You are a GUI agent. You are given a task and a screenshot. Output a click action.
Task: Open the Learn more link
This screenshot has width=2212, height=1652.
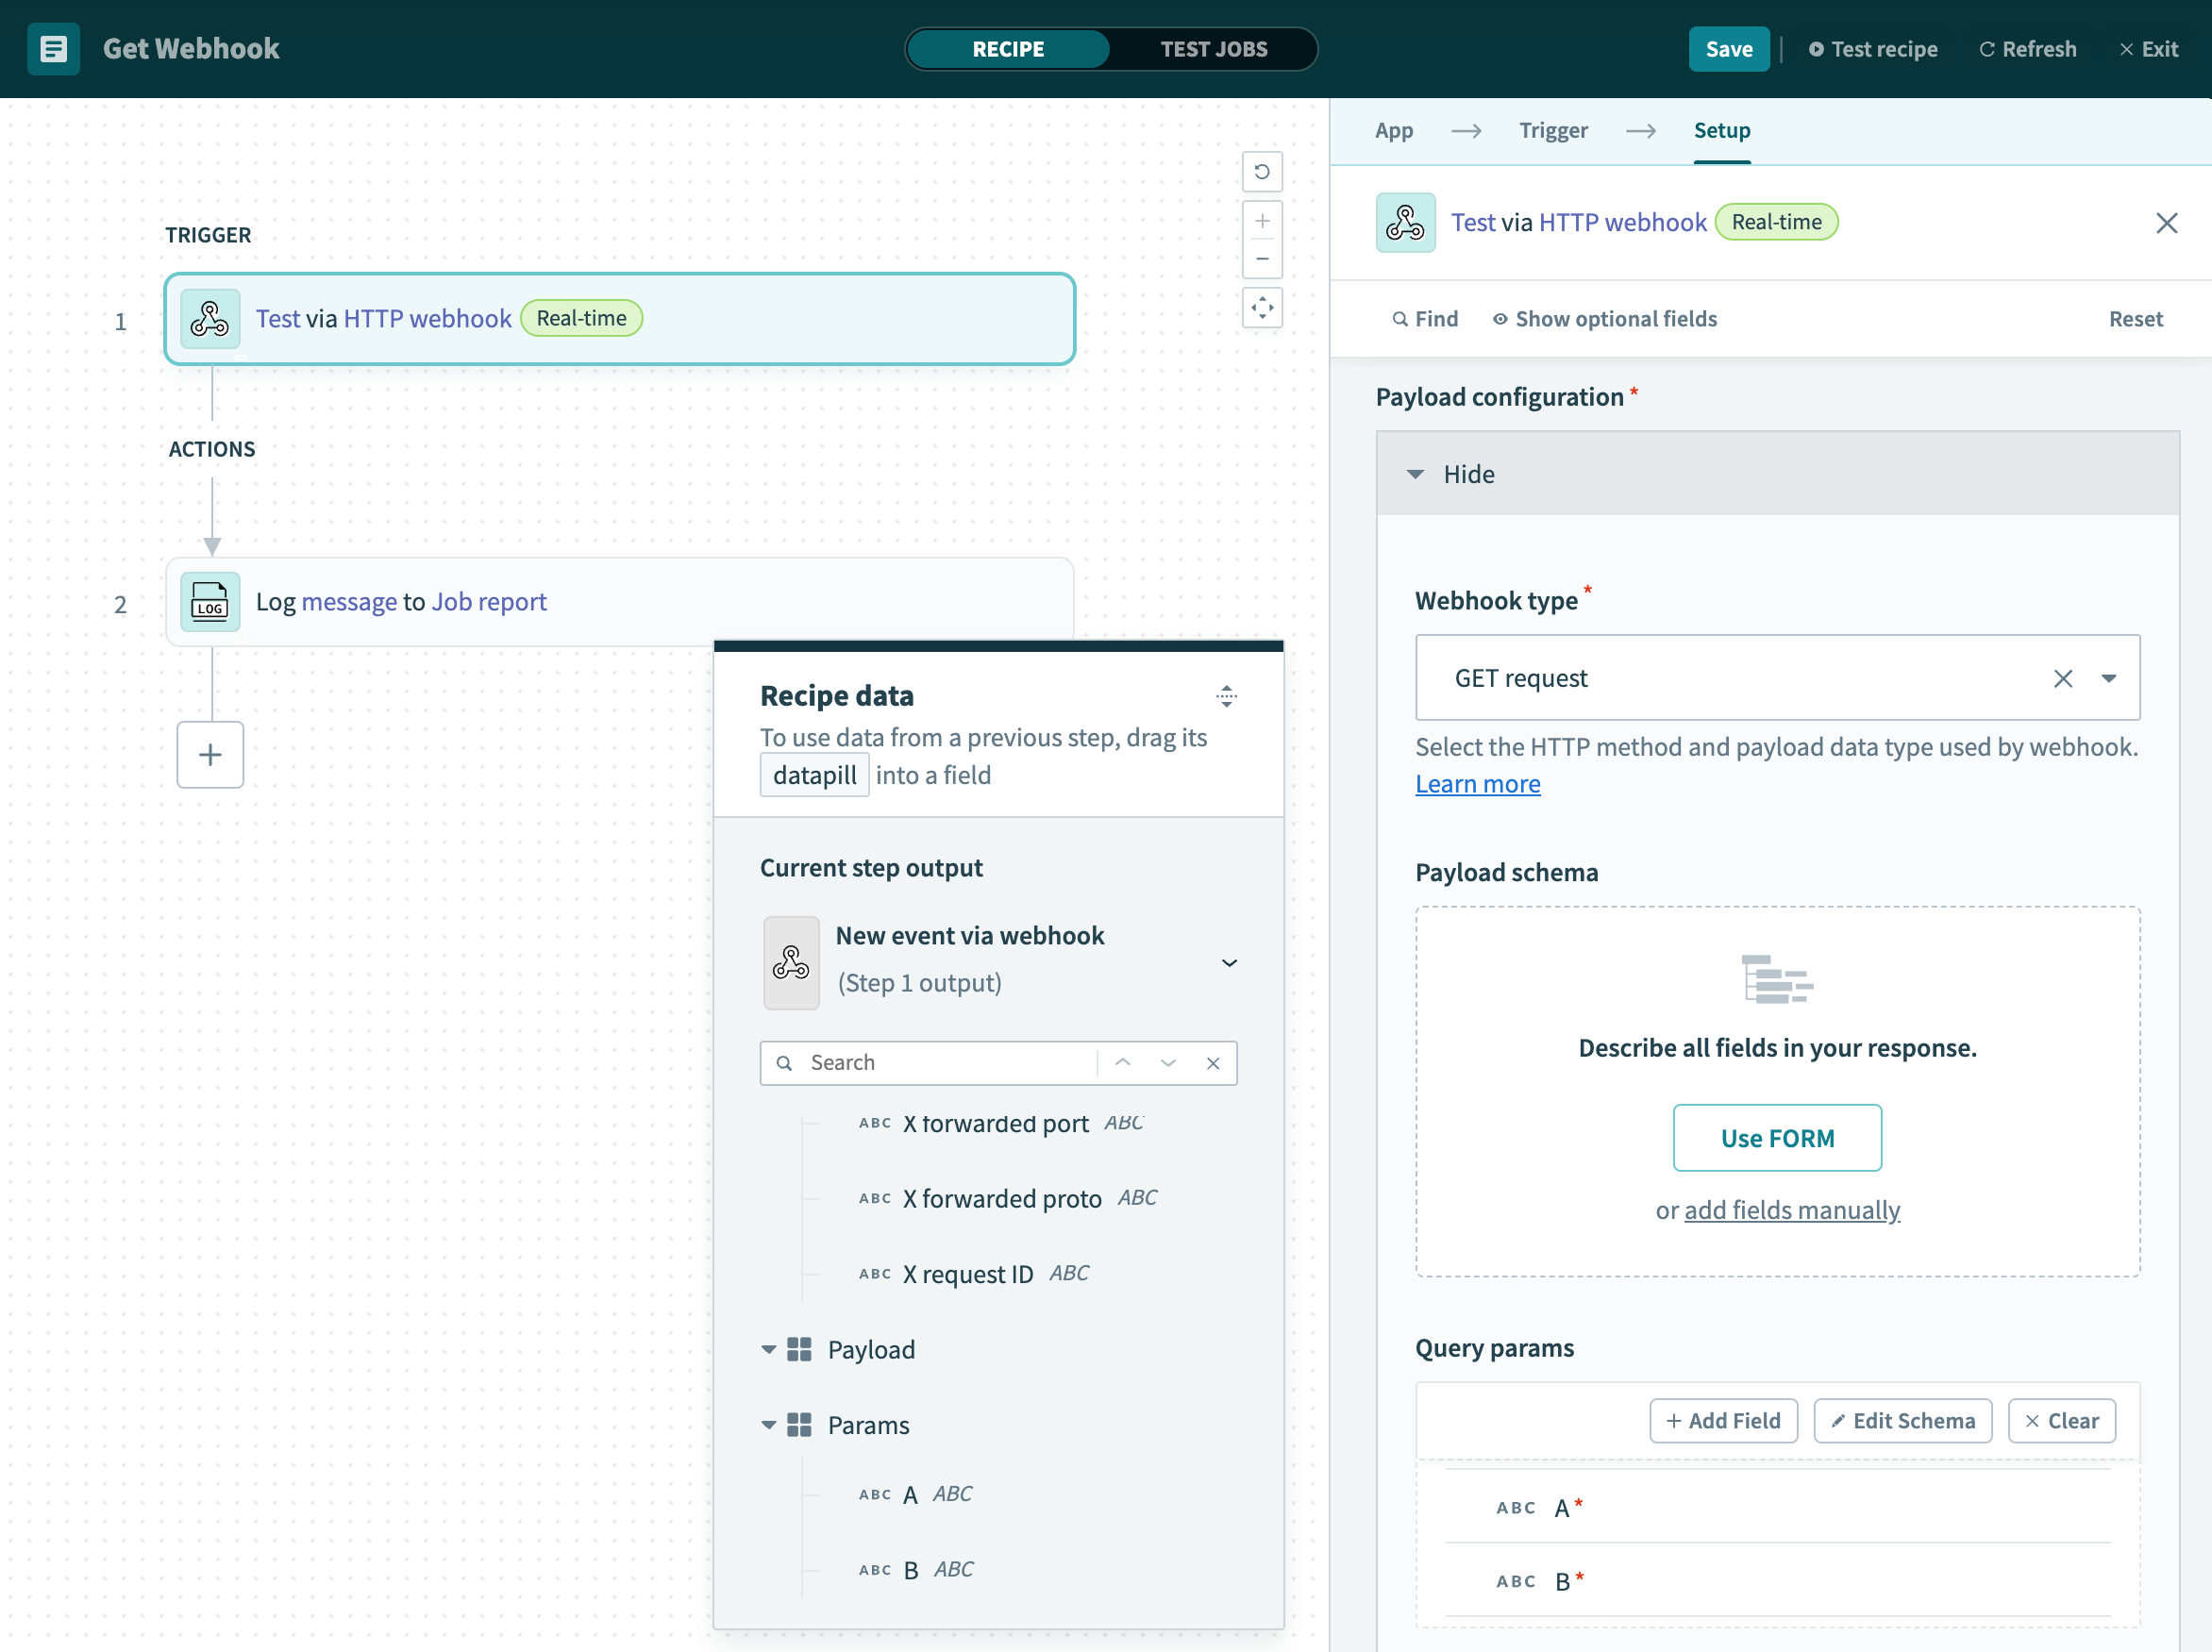tap(1477, 784)
